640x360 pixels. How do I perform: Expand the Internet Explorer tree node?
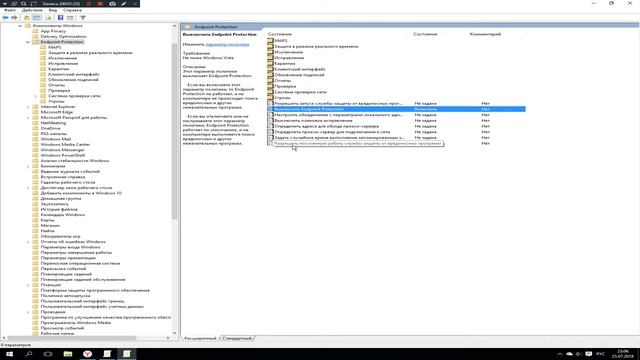click(x=28, y=107)
